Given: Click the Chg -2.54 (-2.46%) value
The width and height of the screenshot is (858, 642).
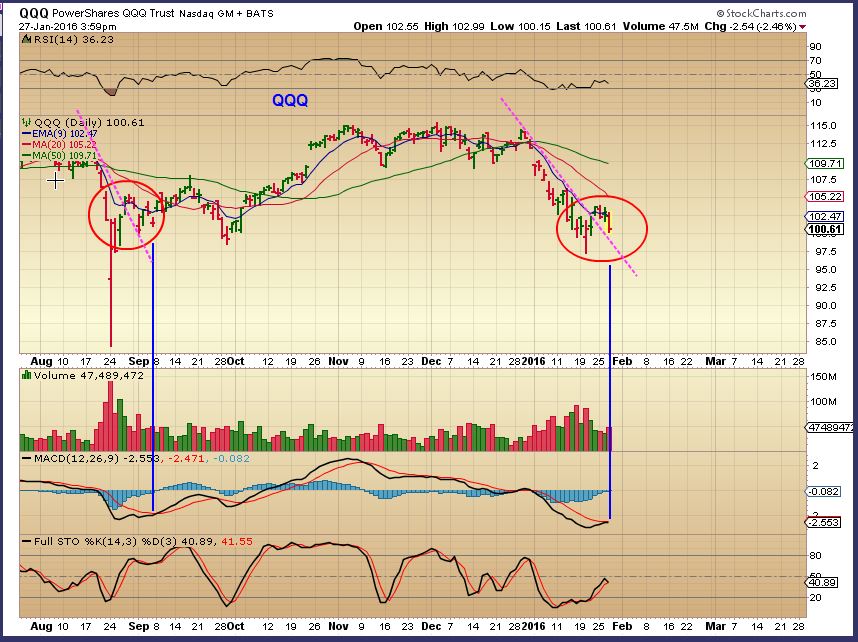Looking at the screenshot, I should click(750, 26).
